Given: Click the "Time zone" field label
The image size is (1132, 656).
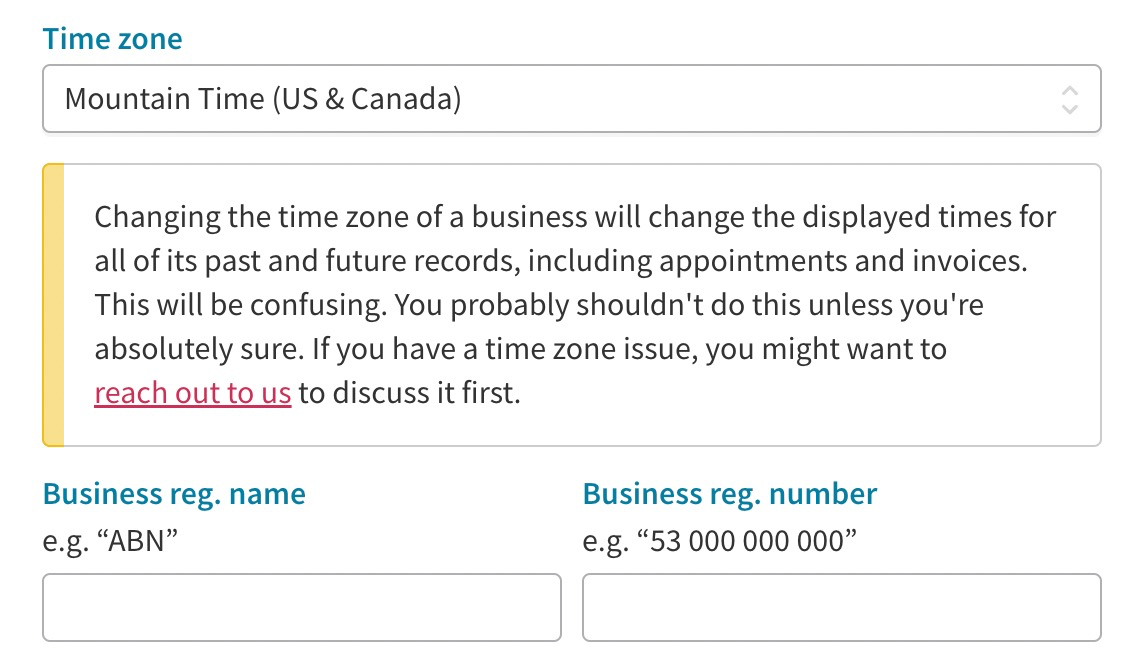Looking at the screenshot, I should point(112,40).
